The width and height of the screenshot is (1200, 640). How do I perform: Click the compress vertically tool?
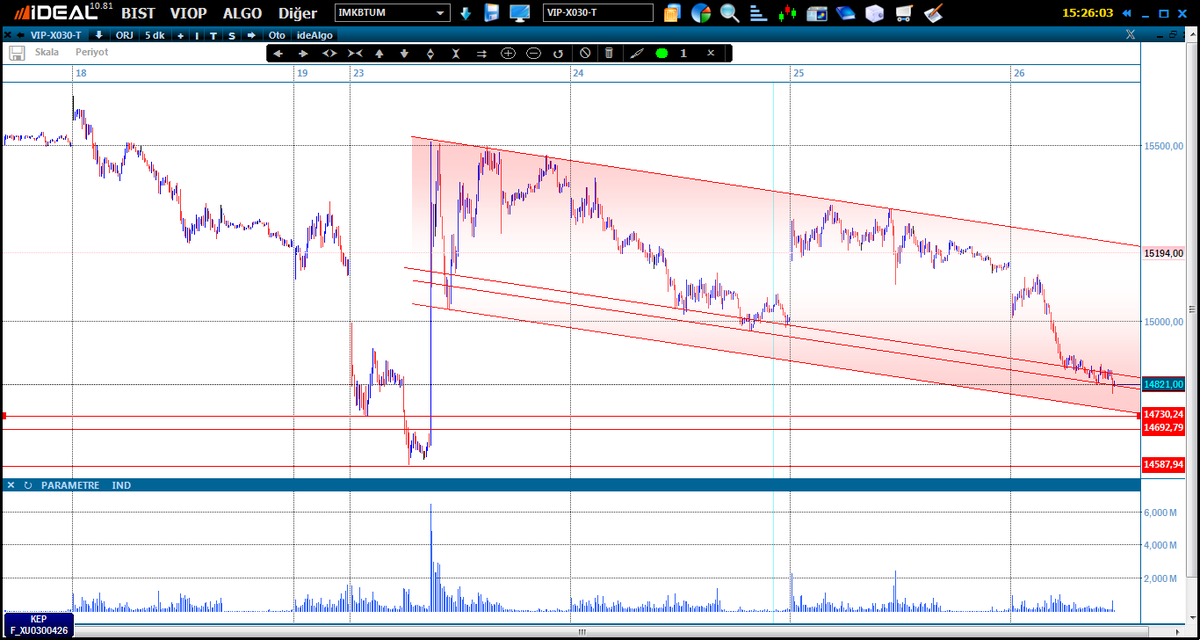point(456,53)
